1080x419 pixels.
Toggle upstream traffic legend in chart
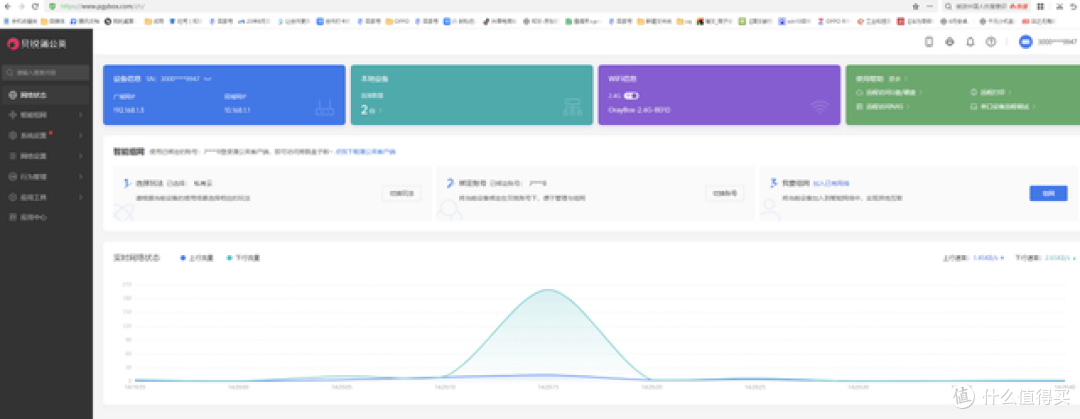click(x=197, y=258)
